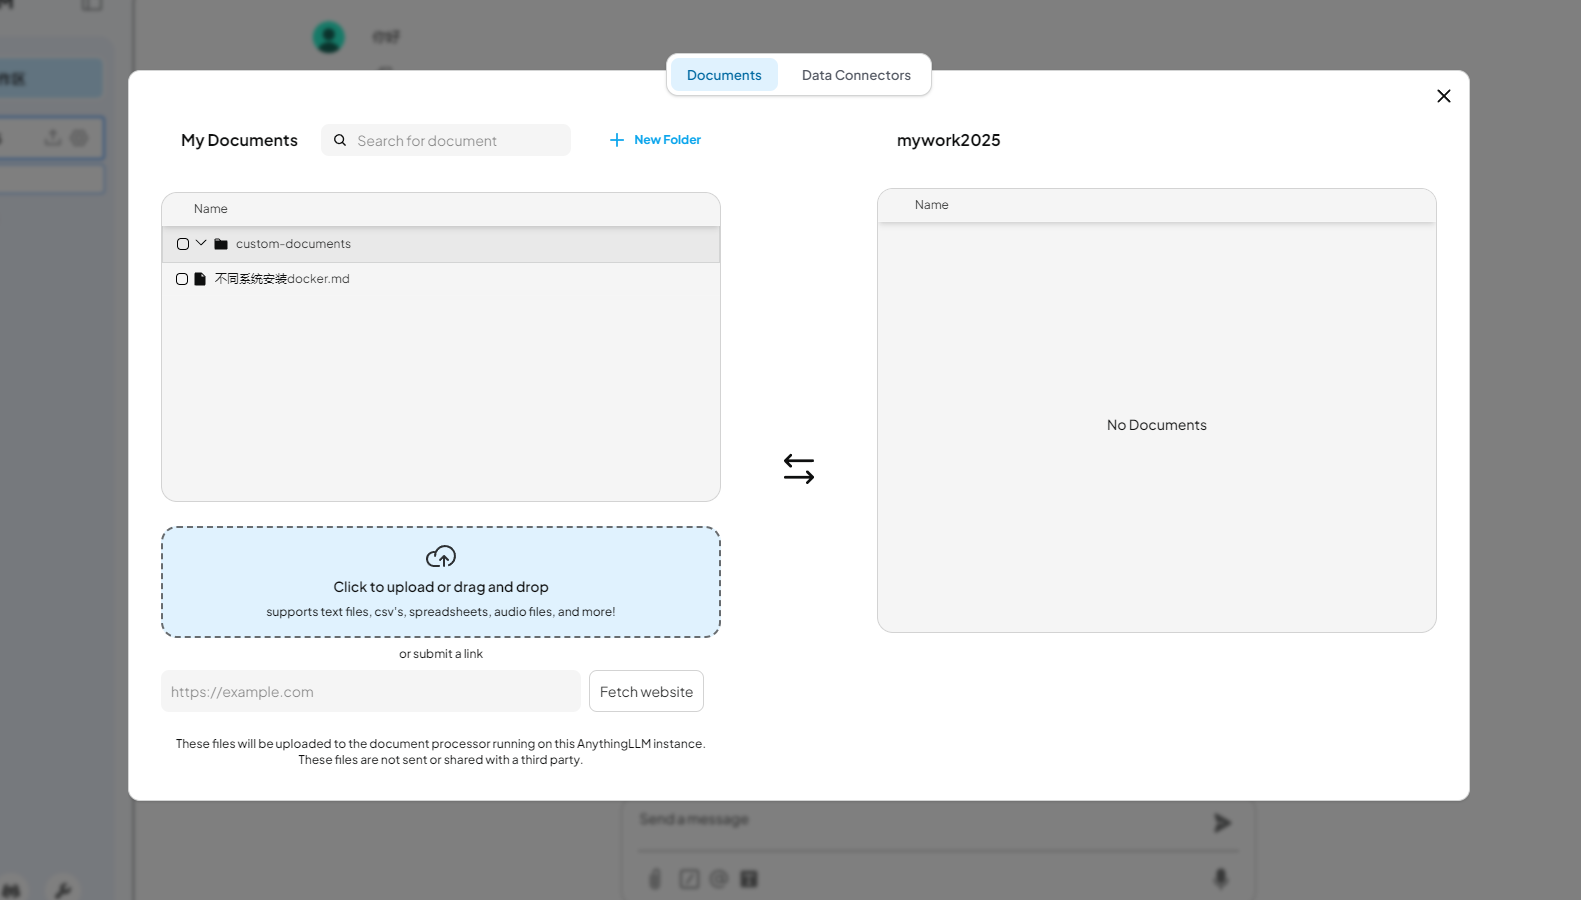Screen dimensions: 1581x900
Task: Click the plus icon beside New Folder
Action: [x=617, y=140]
